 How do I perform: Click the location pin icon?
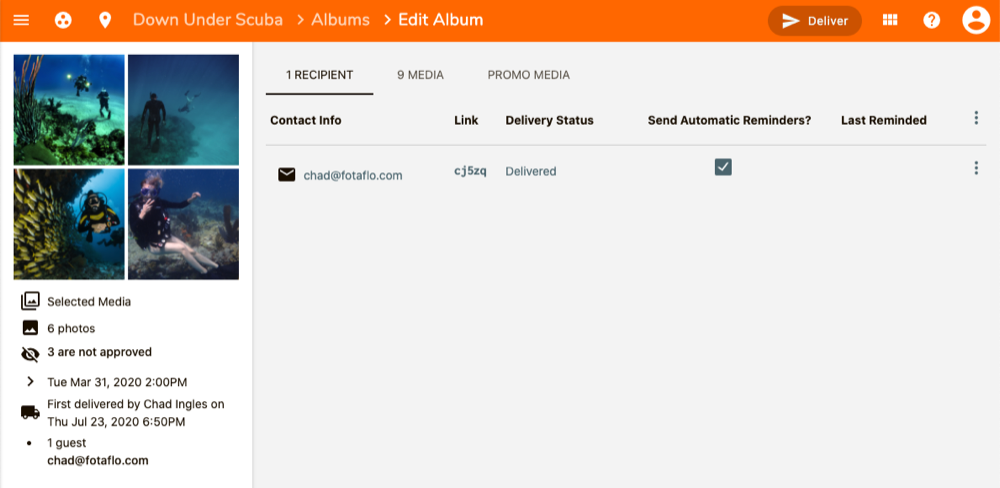(x=105, y=20)
